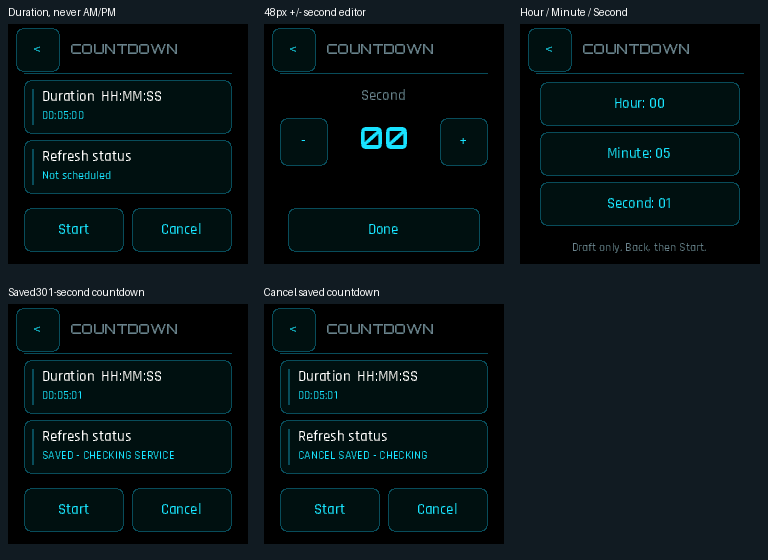Go back in 'Duration, never AM/PM' panel
Image resolution: width=768 pixels, height=560 pixels.
pyautogui.click(x=38, y=50)
